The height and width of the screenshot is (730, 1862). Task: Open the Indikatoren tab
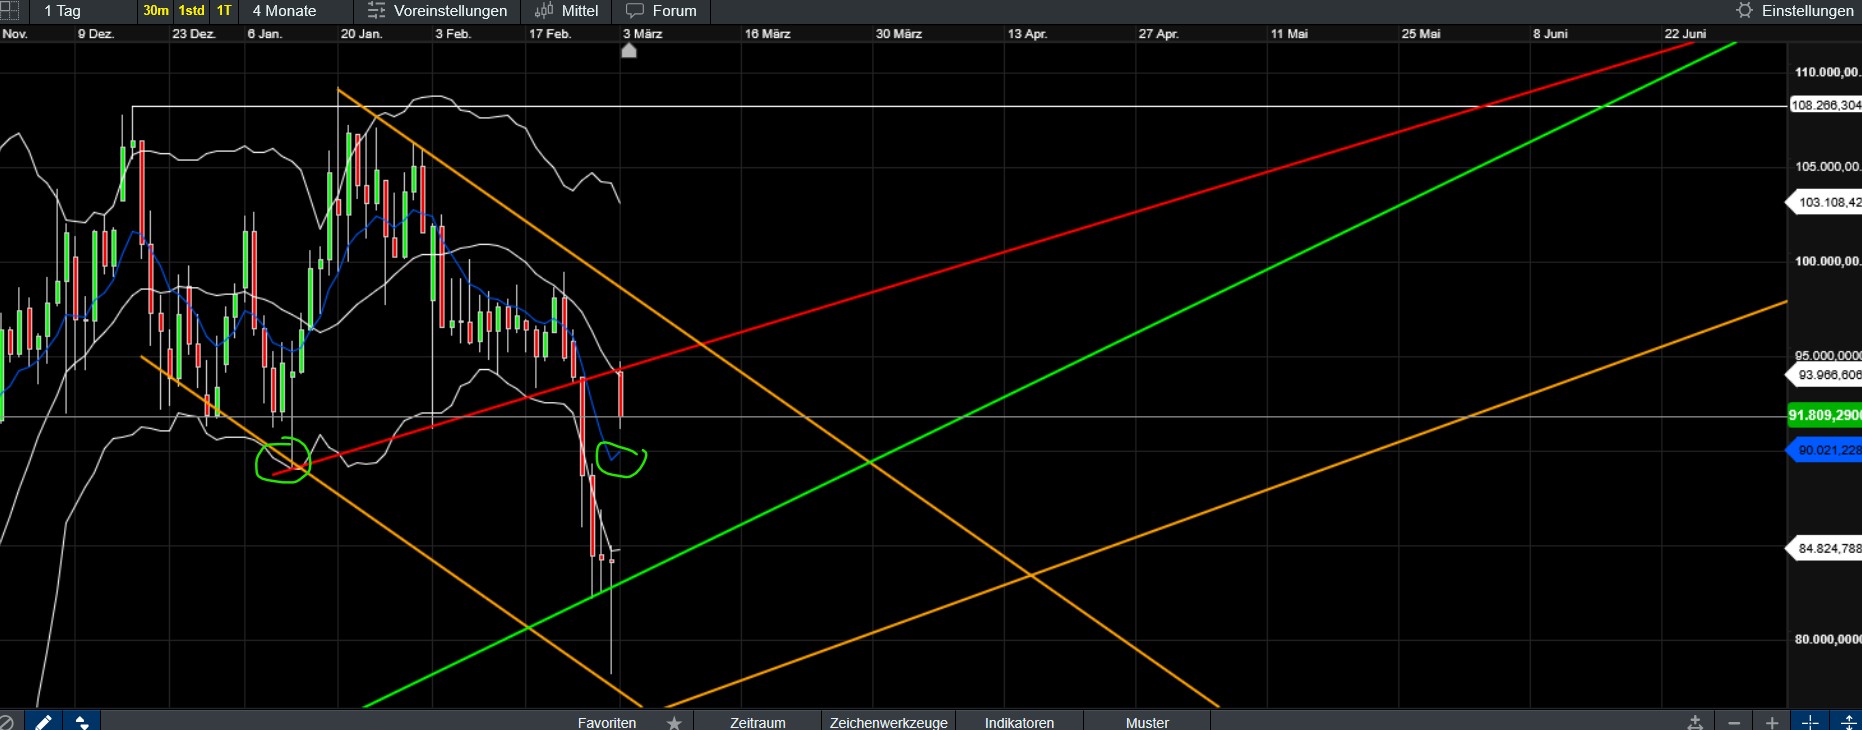pos(1019,722)
